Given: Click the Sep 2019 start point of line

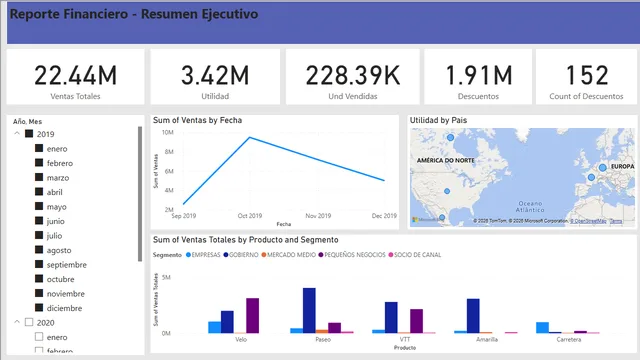Looking at the screenshot, I should (x=184, y=203).
